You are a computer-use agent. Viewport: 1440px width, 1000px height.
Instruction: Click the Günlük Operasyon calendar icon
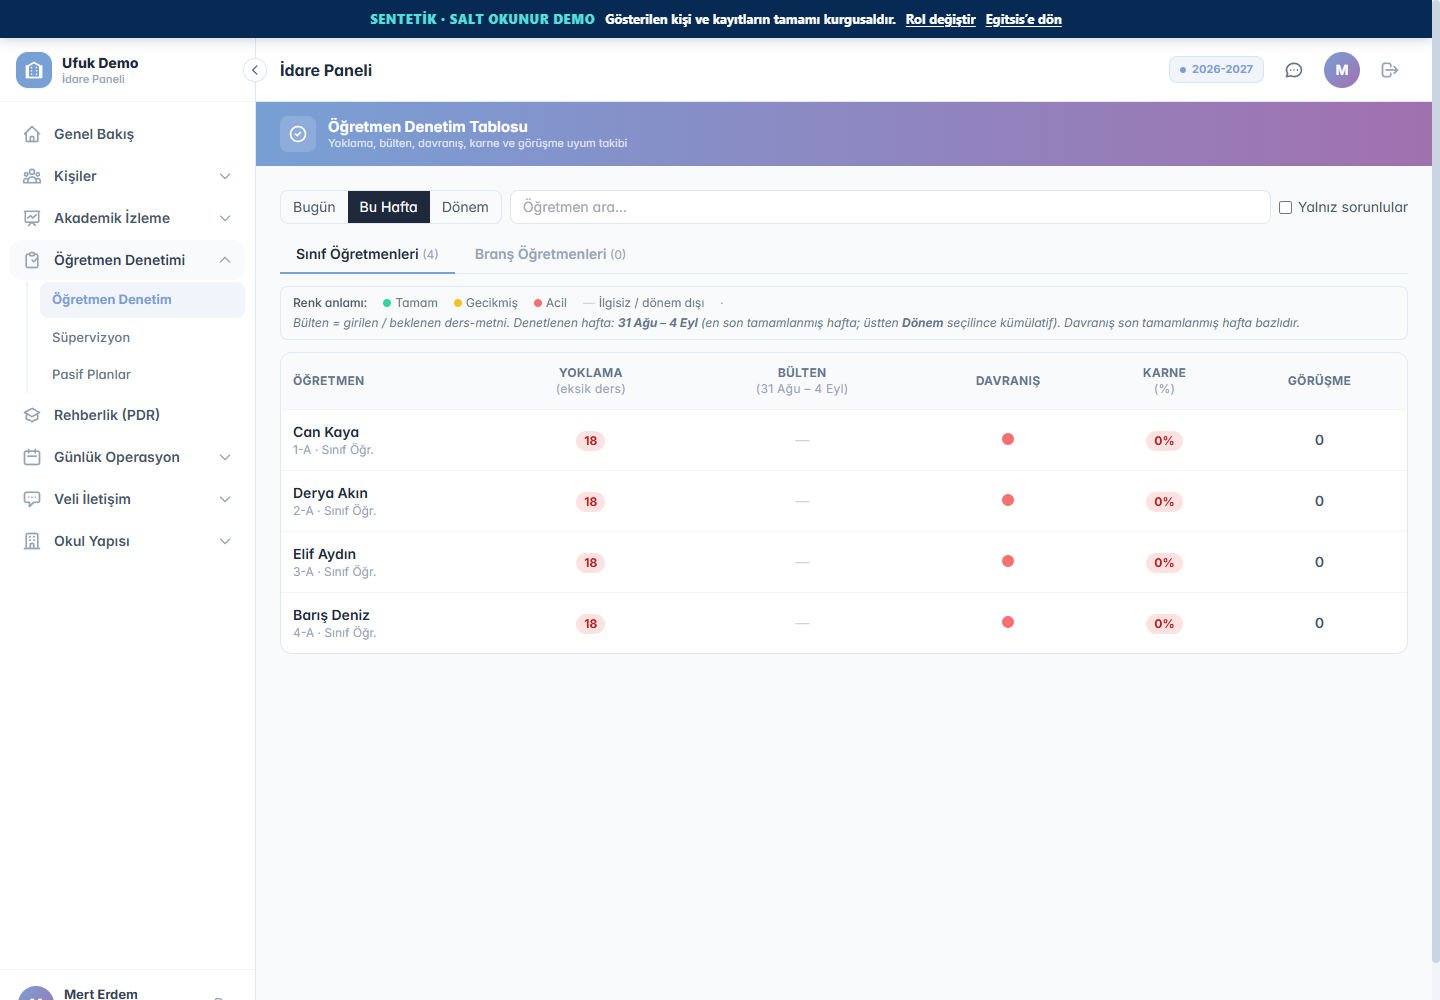pyautogui.click(x=32, y=457)
